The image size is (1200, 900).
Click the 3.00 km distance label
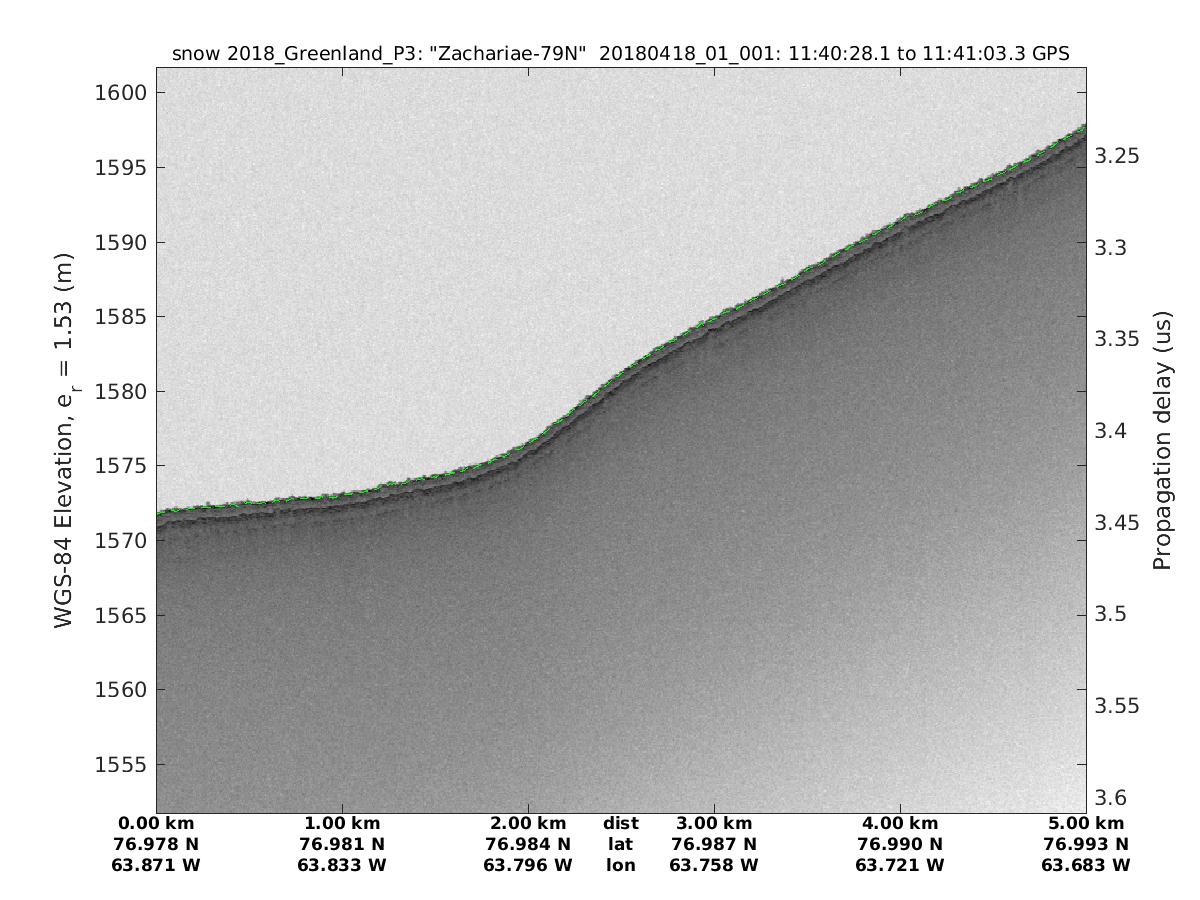tap(714, 824)
